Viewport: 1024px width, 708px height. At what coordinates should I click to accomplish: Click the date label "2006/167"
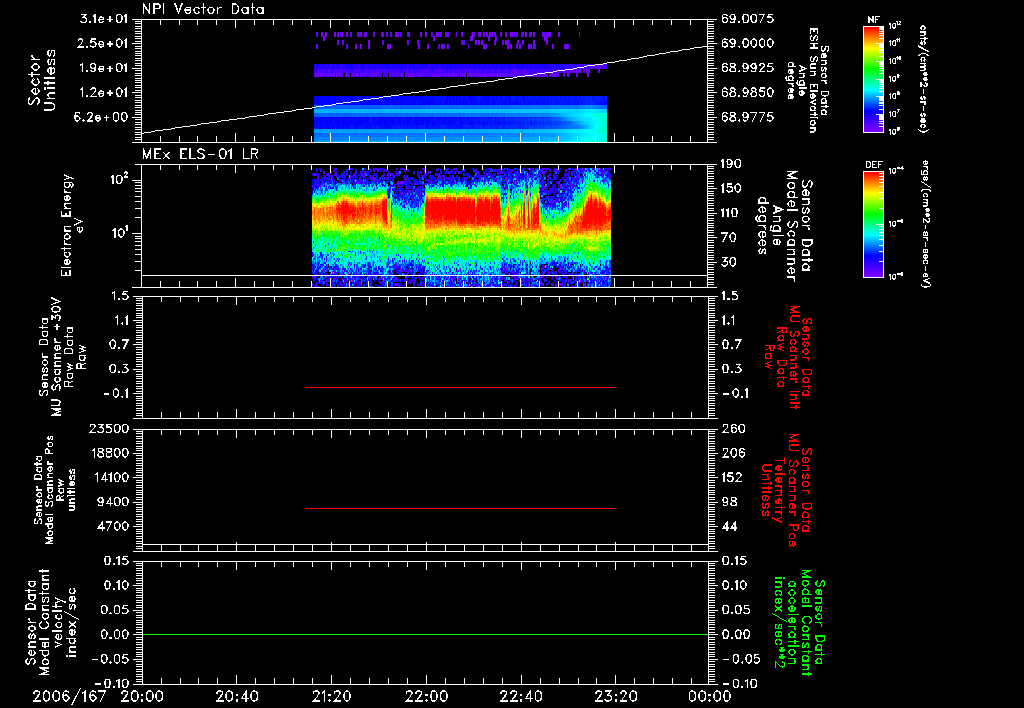pyautogui.click(x=69, y=696)
